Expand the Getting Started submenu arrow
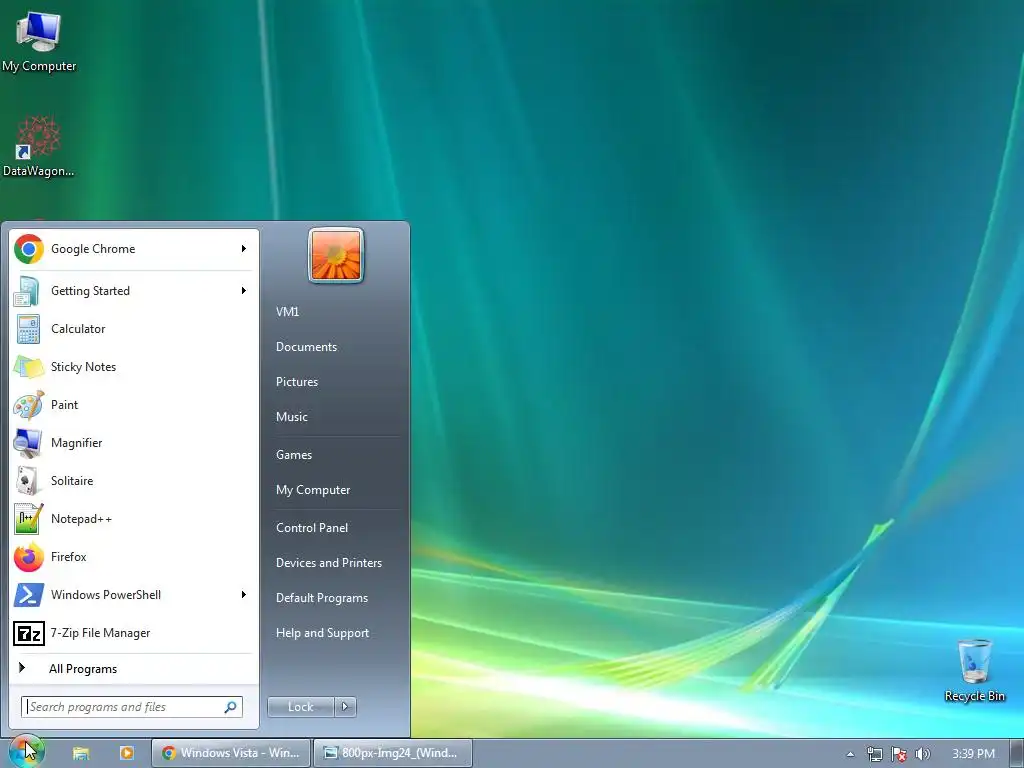This screenshot has height=768, width=1024. click(x=244, y=291)
